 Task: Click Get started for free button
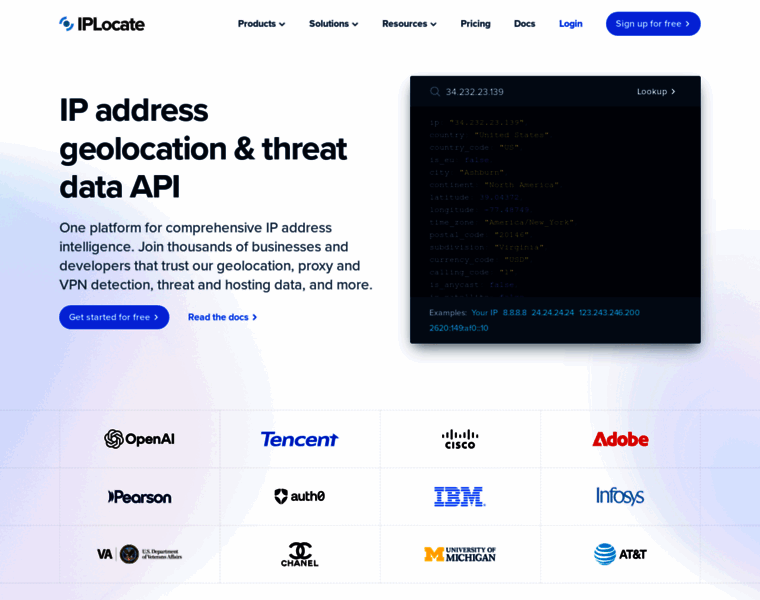pos(114,317)
